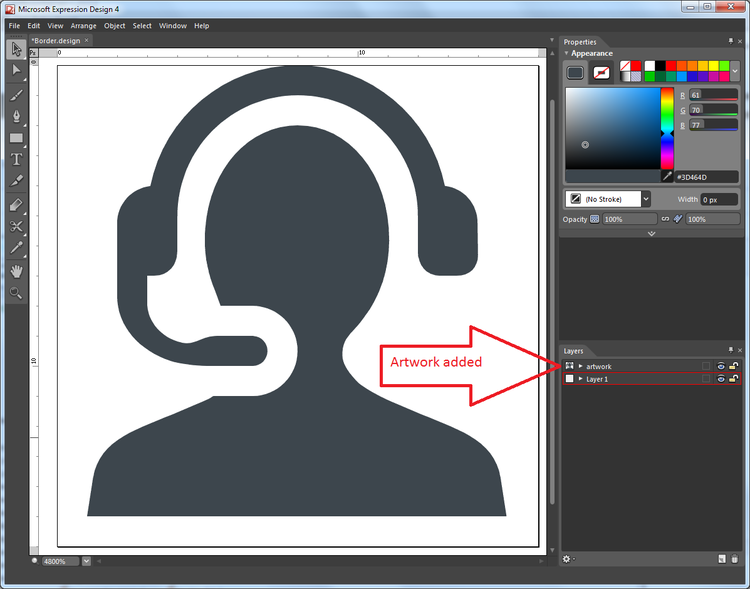Screen dimensions: 750x589
Task: Click the stroke Width input field
Action: pyautogui.click(x=718, y=200)
